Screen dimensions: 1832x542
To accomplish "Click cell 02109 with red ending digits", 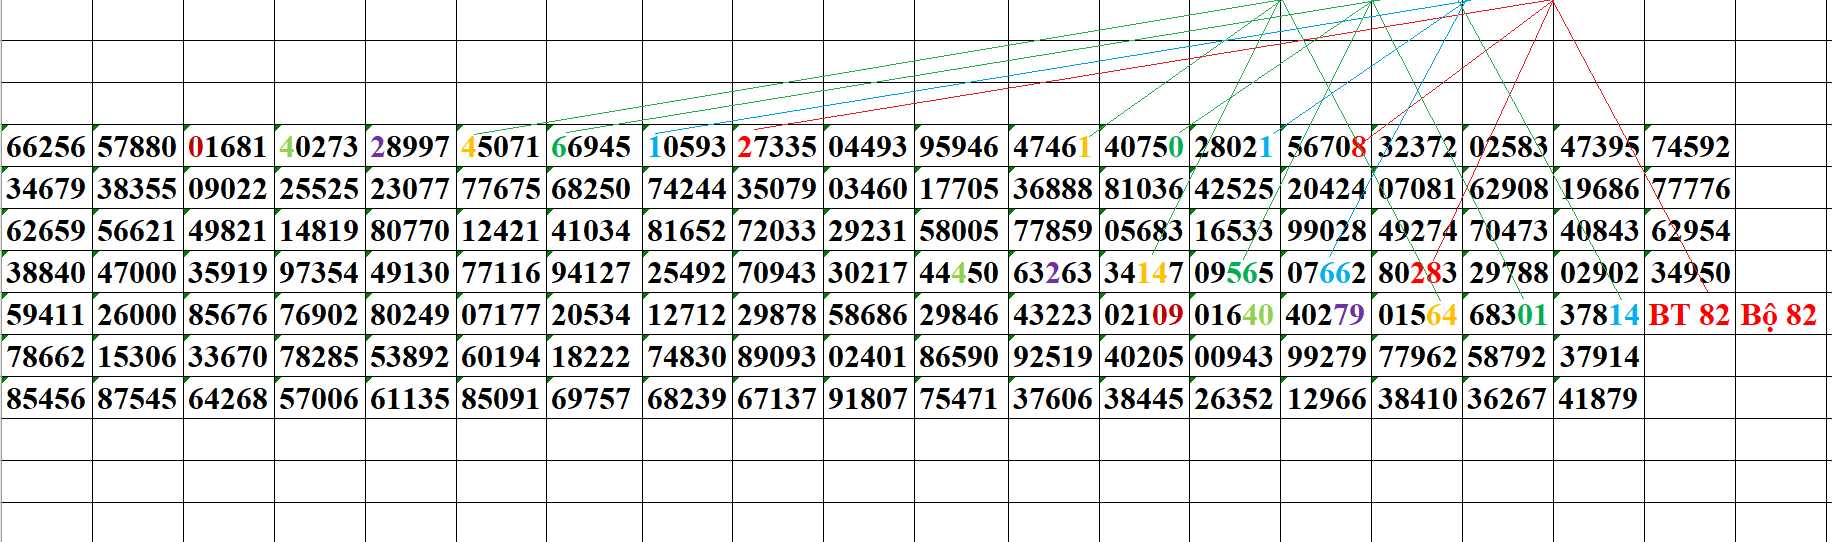I will [1144, 315].
